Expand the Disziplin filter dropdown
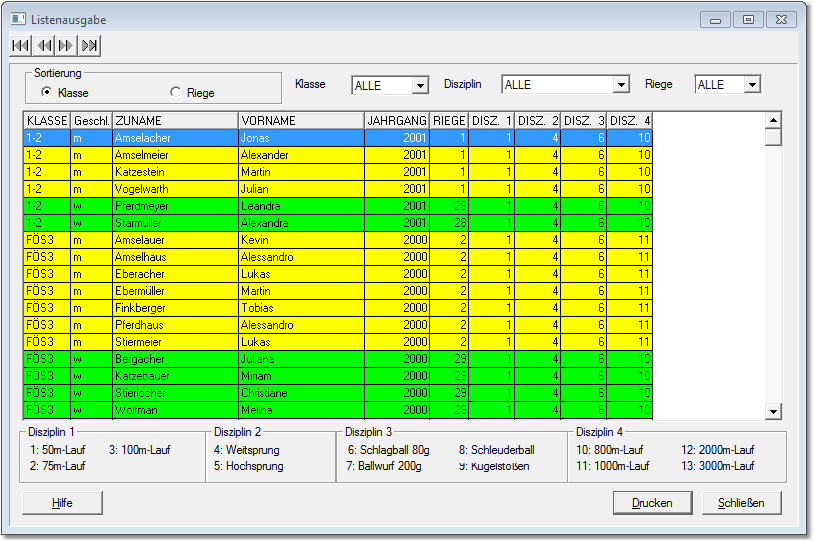Image resolution: width=814 pixels, height=542 pixels. pos(621,86)
